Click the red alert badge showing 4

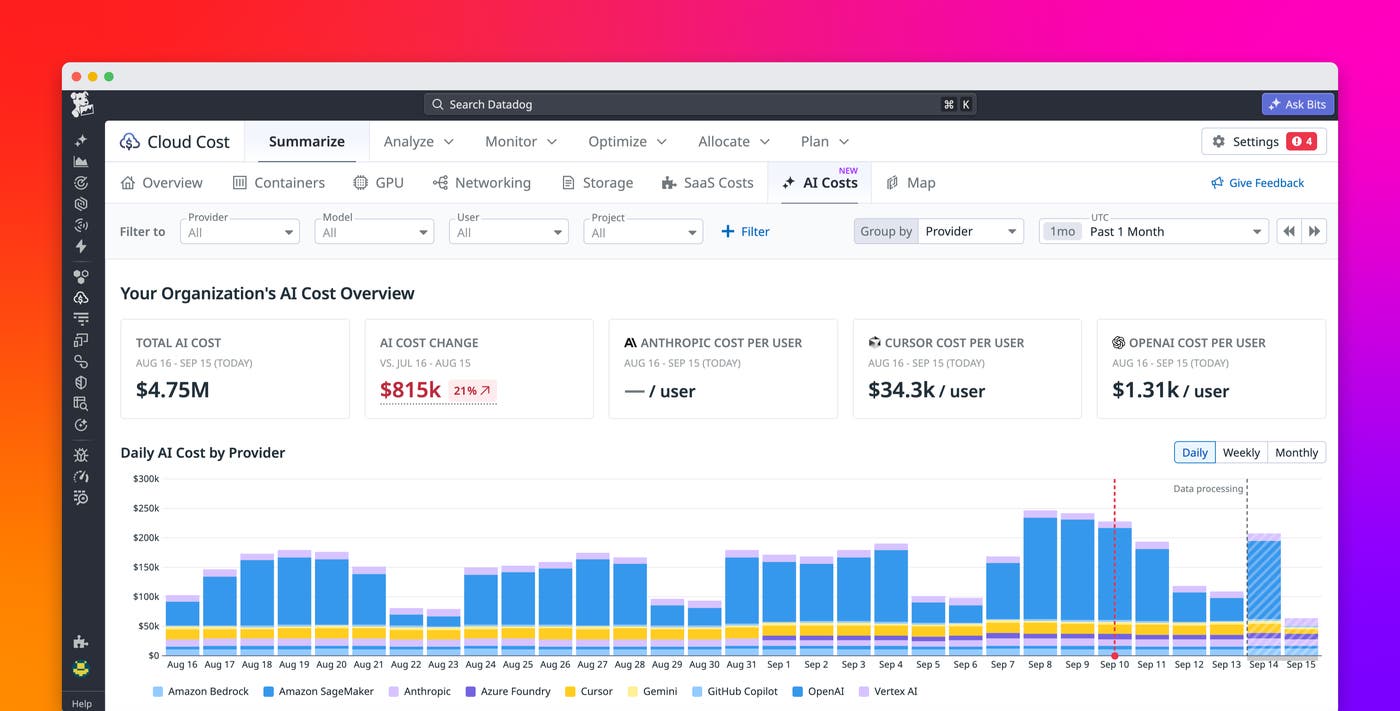1302,142
